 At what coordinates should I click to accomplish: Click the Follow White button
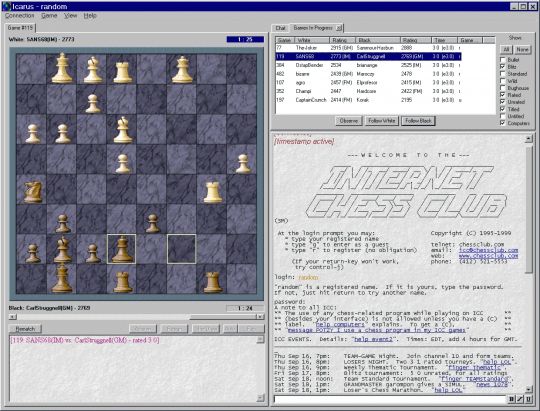pyautogui.click(x=381, y=121)
